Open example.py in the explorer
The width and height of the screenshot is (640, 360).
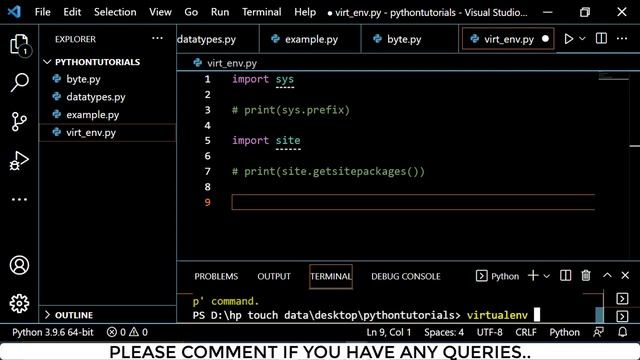click(108, 115)
